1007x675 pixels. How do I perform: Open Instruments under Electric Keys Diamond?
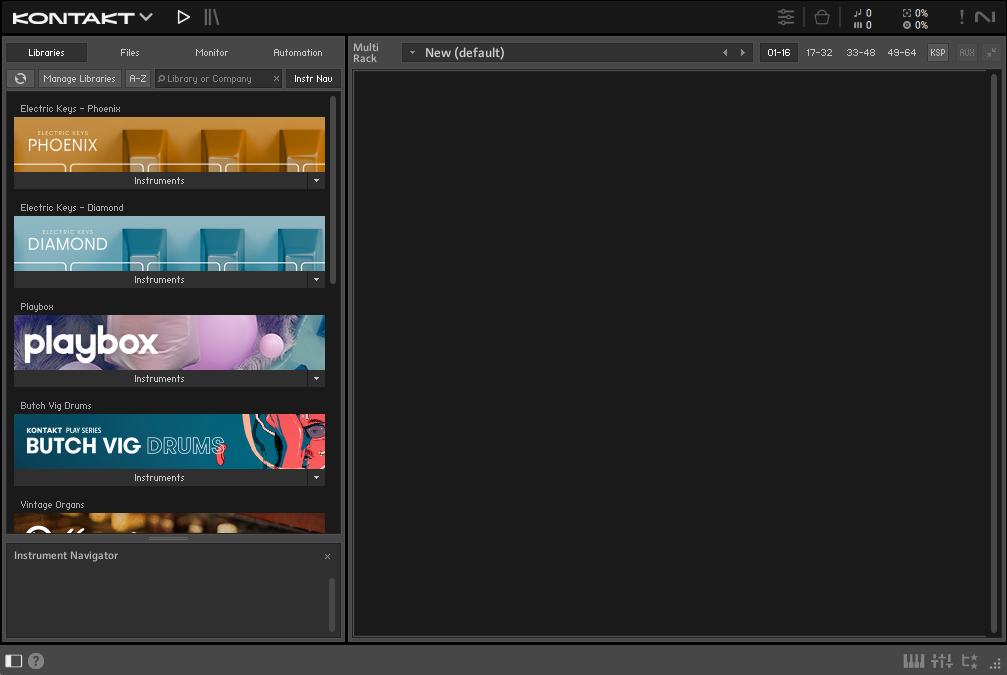[x=160, y=279]
